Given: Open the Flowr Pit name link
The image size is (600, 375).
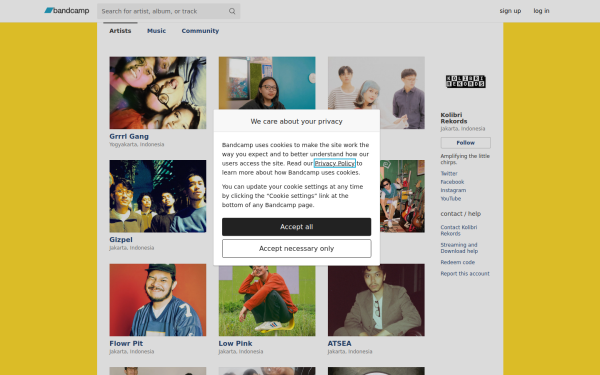Looking at the screenshot, I should (126, 343).
